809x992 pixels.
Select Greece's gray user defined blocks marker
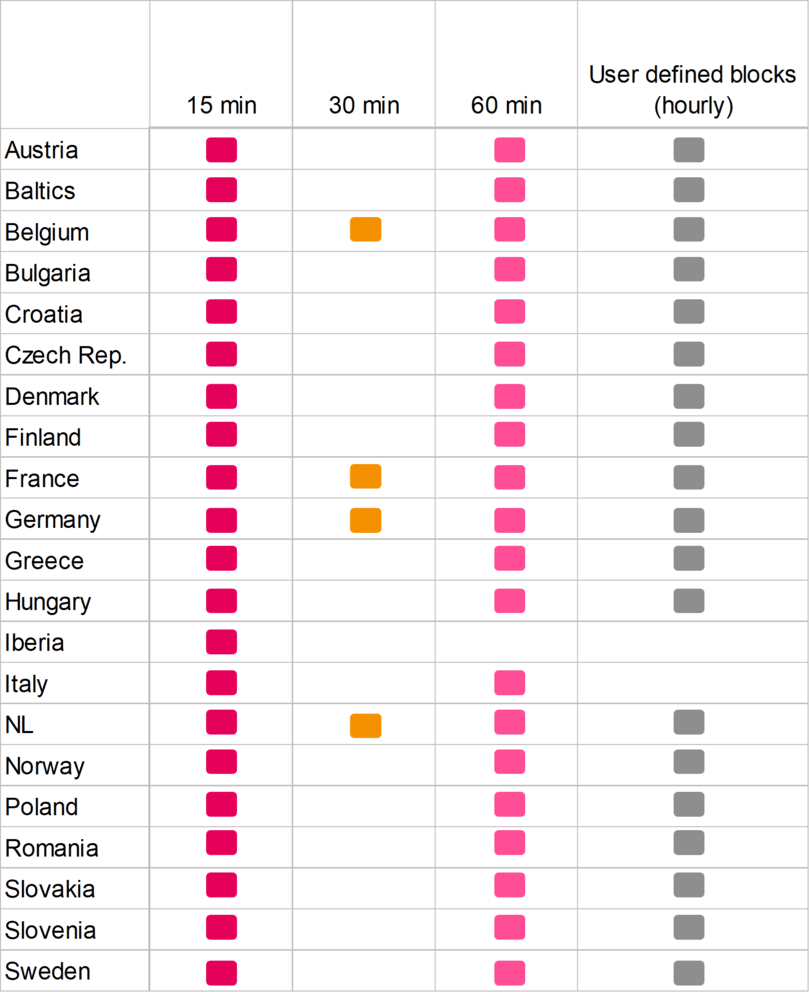coord(688,558)
